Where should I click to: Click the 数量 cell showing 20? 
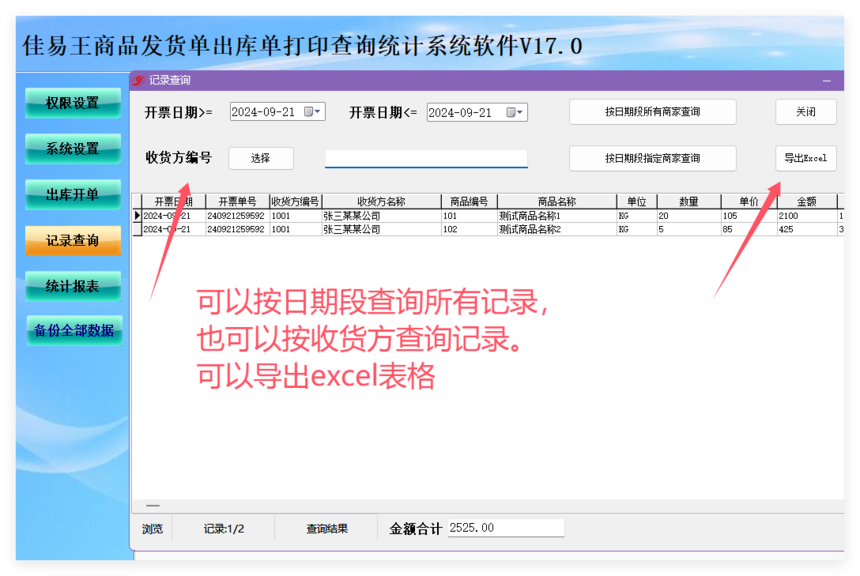click(x=689, y=216)
